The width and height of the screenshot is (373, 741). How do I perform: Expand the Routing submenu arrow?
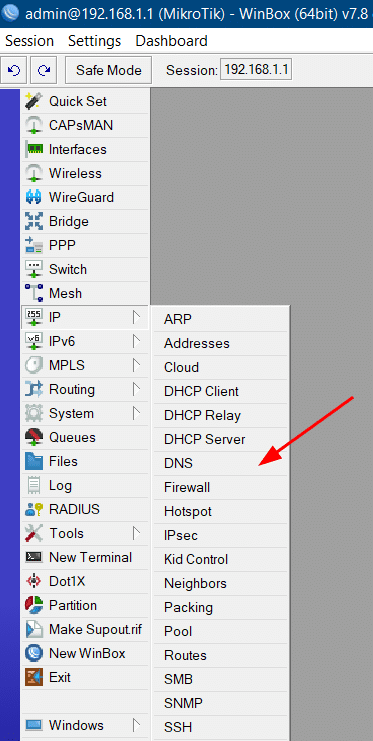point(137,389)
